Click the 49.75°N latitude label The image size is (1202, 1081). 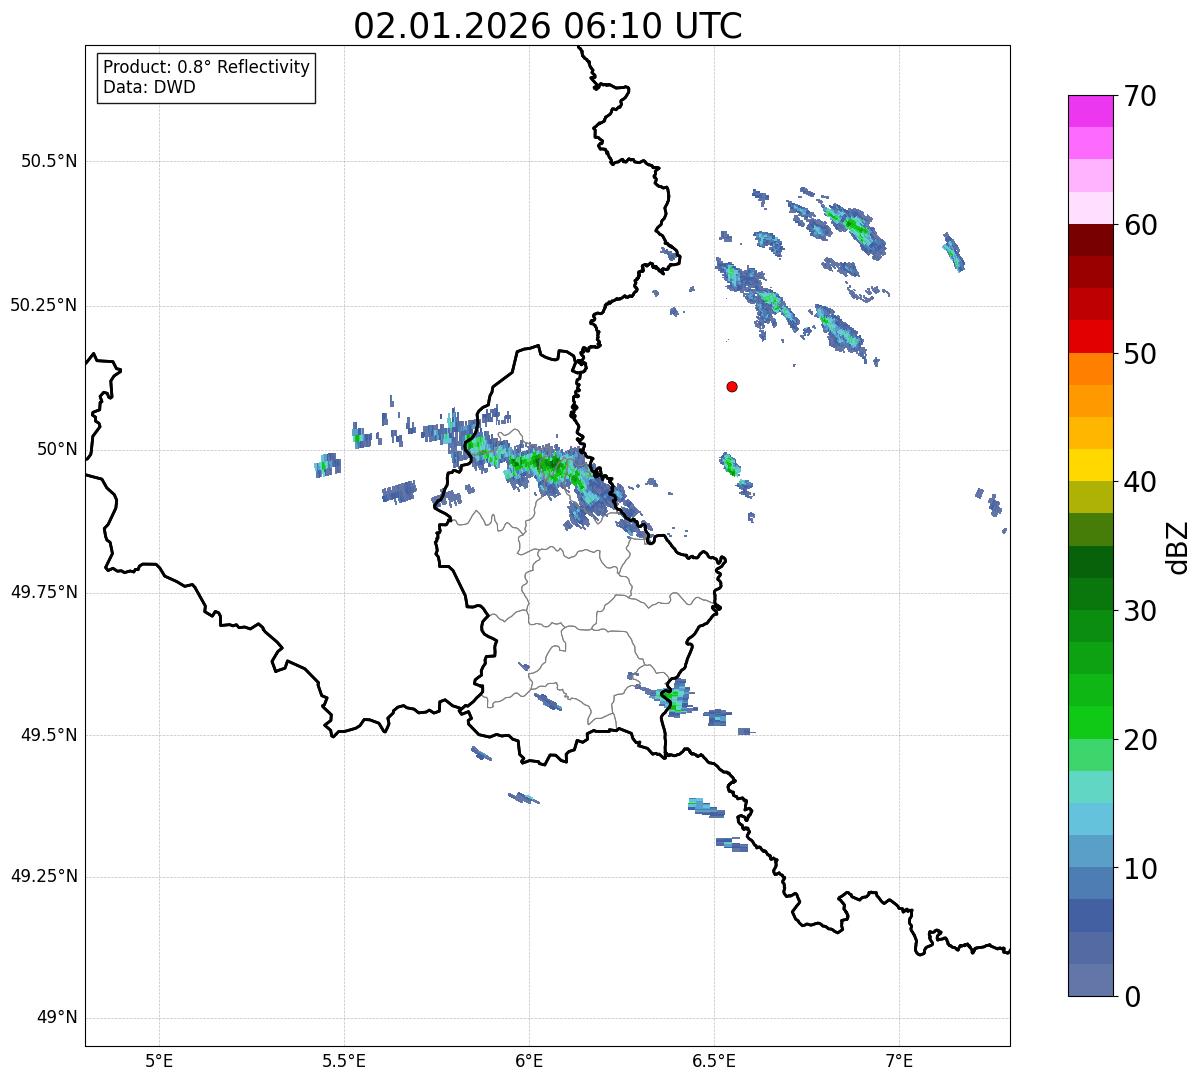click(x=43, y=592)
